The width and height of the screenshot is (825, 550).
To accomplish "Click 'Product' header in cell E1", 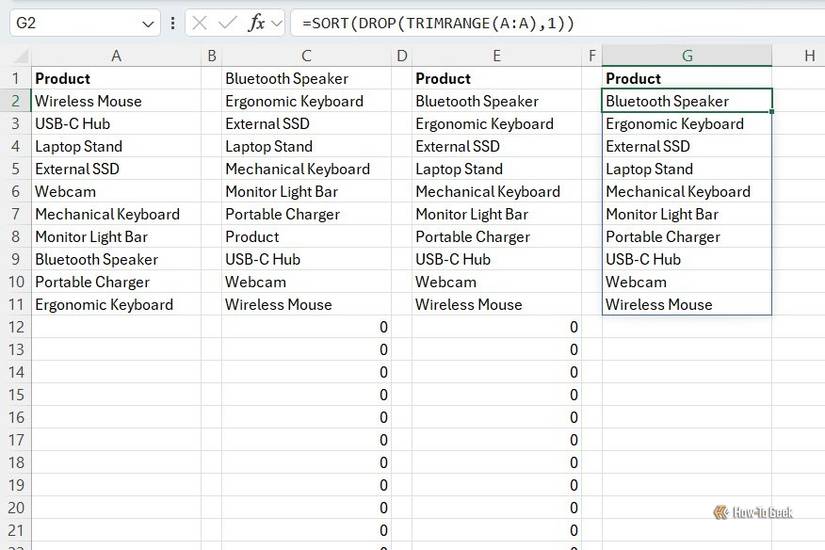I will pyautogui.click(x=443, y=78).
